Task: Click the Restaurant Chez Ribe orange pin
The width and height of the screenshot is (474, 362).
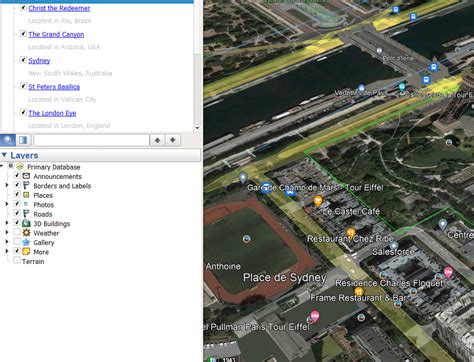Action: coord(350,233)
